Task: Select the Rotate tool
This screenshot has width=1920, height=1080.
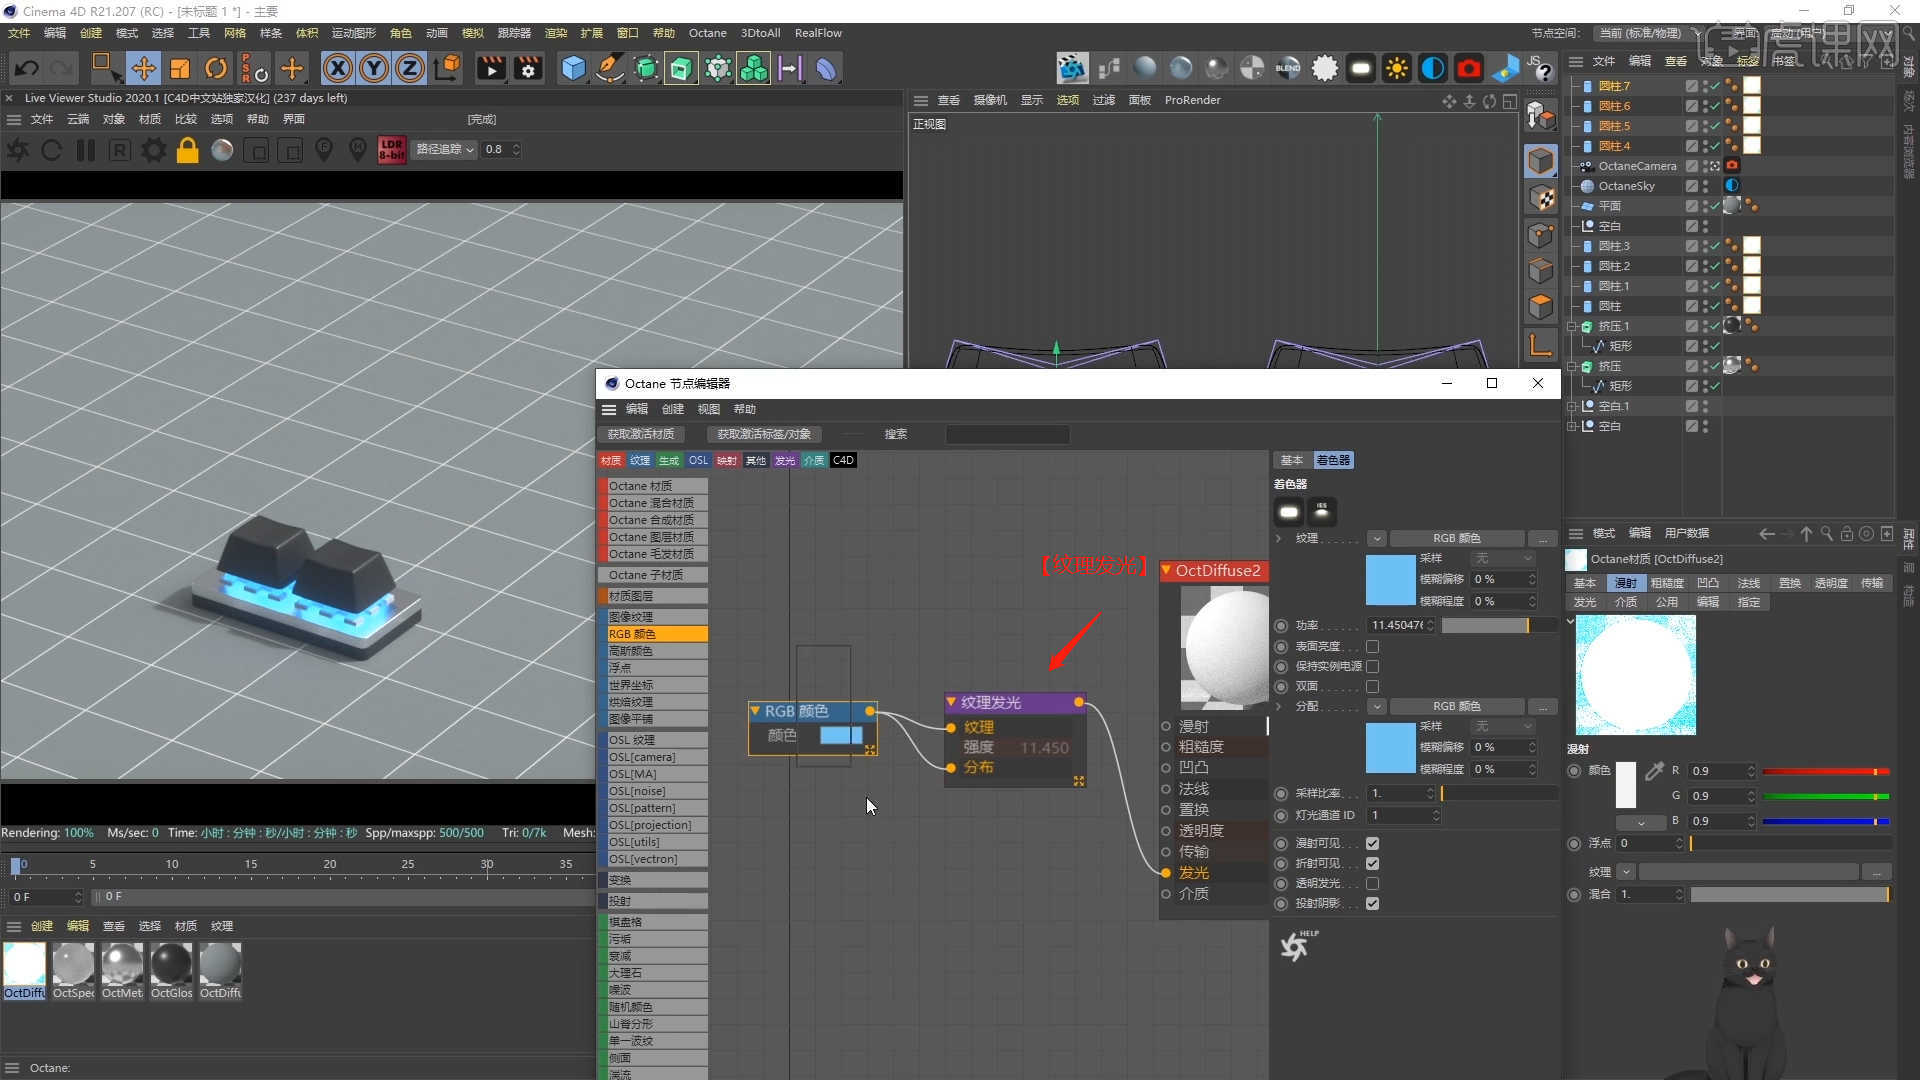Action: (x=216, y=68)
